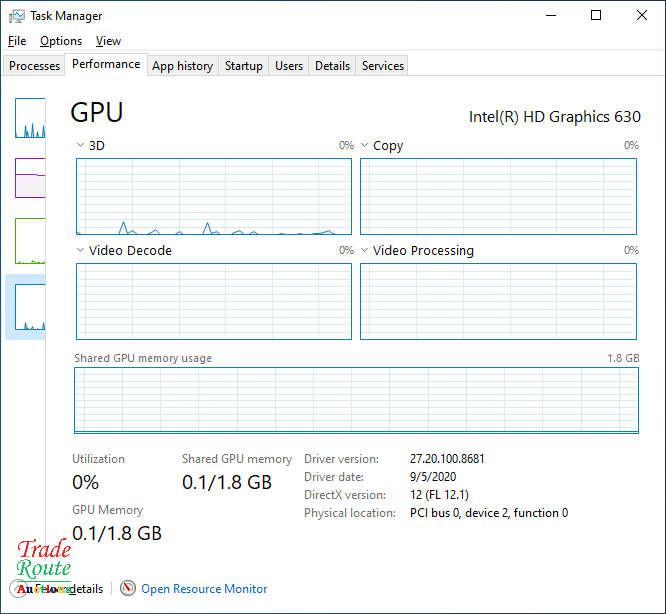Open the 3D engine dropdown chevron
The image size is (666, 614).
click(80, 145)
